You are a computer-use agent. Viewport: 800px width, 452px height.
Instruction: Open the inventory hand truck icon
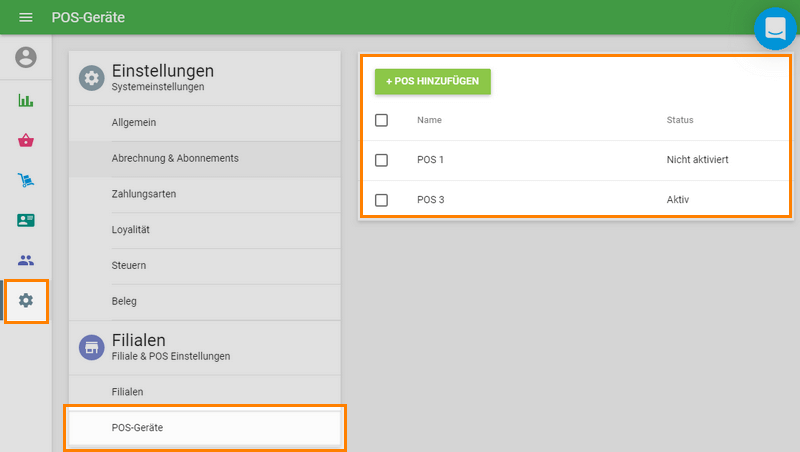(x=26, y=180)
